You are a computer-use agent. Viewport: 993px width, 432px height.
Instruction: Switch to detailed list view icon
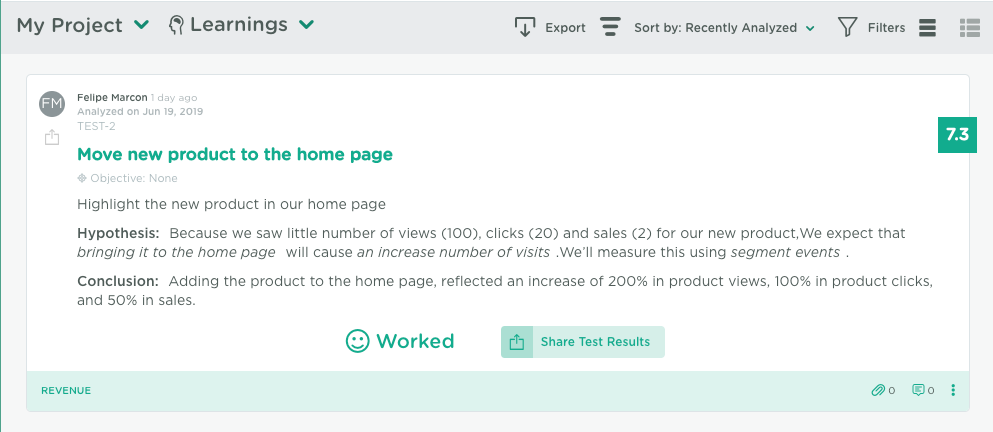970,27
